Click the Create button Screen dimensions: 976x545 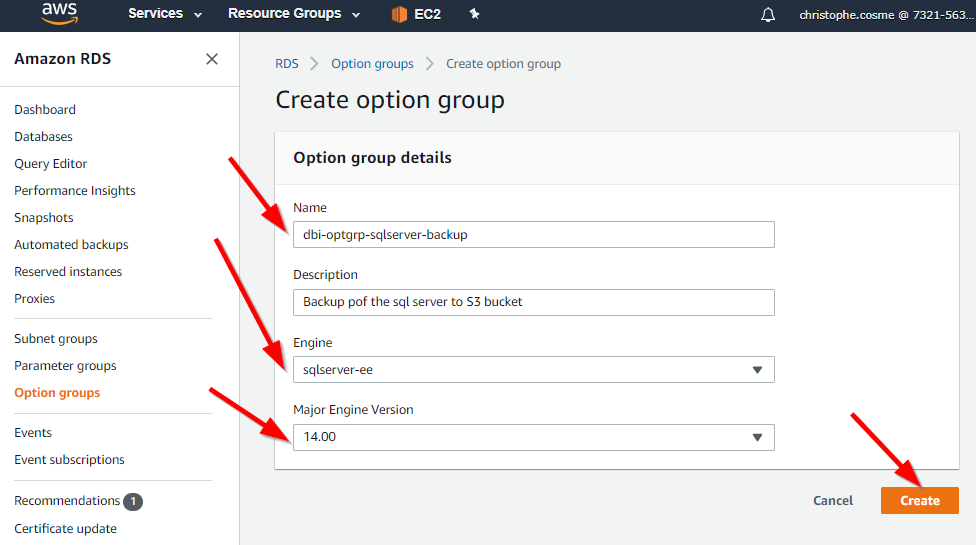919,501
